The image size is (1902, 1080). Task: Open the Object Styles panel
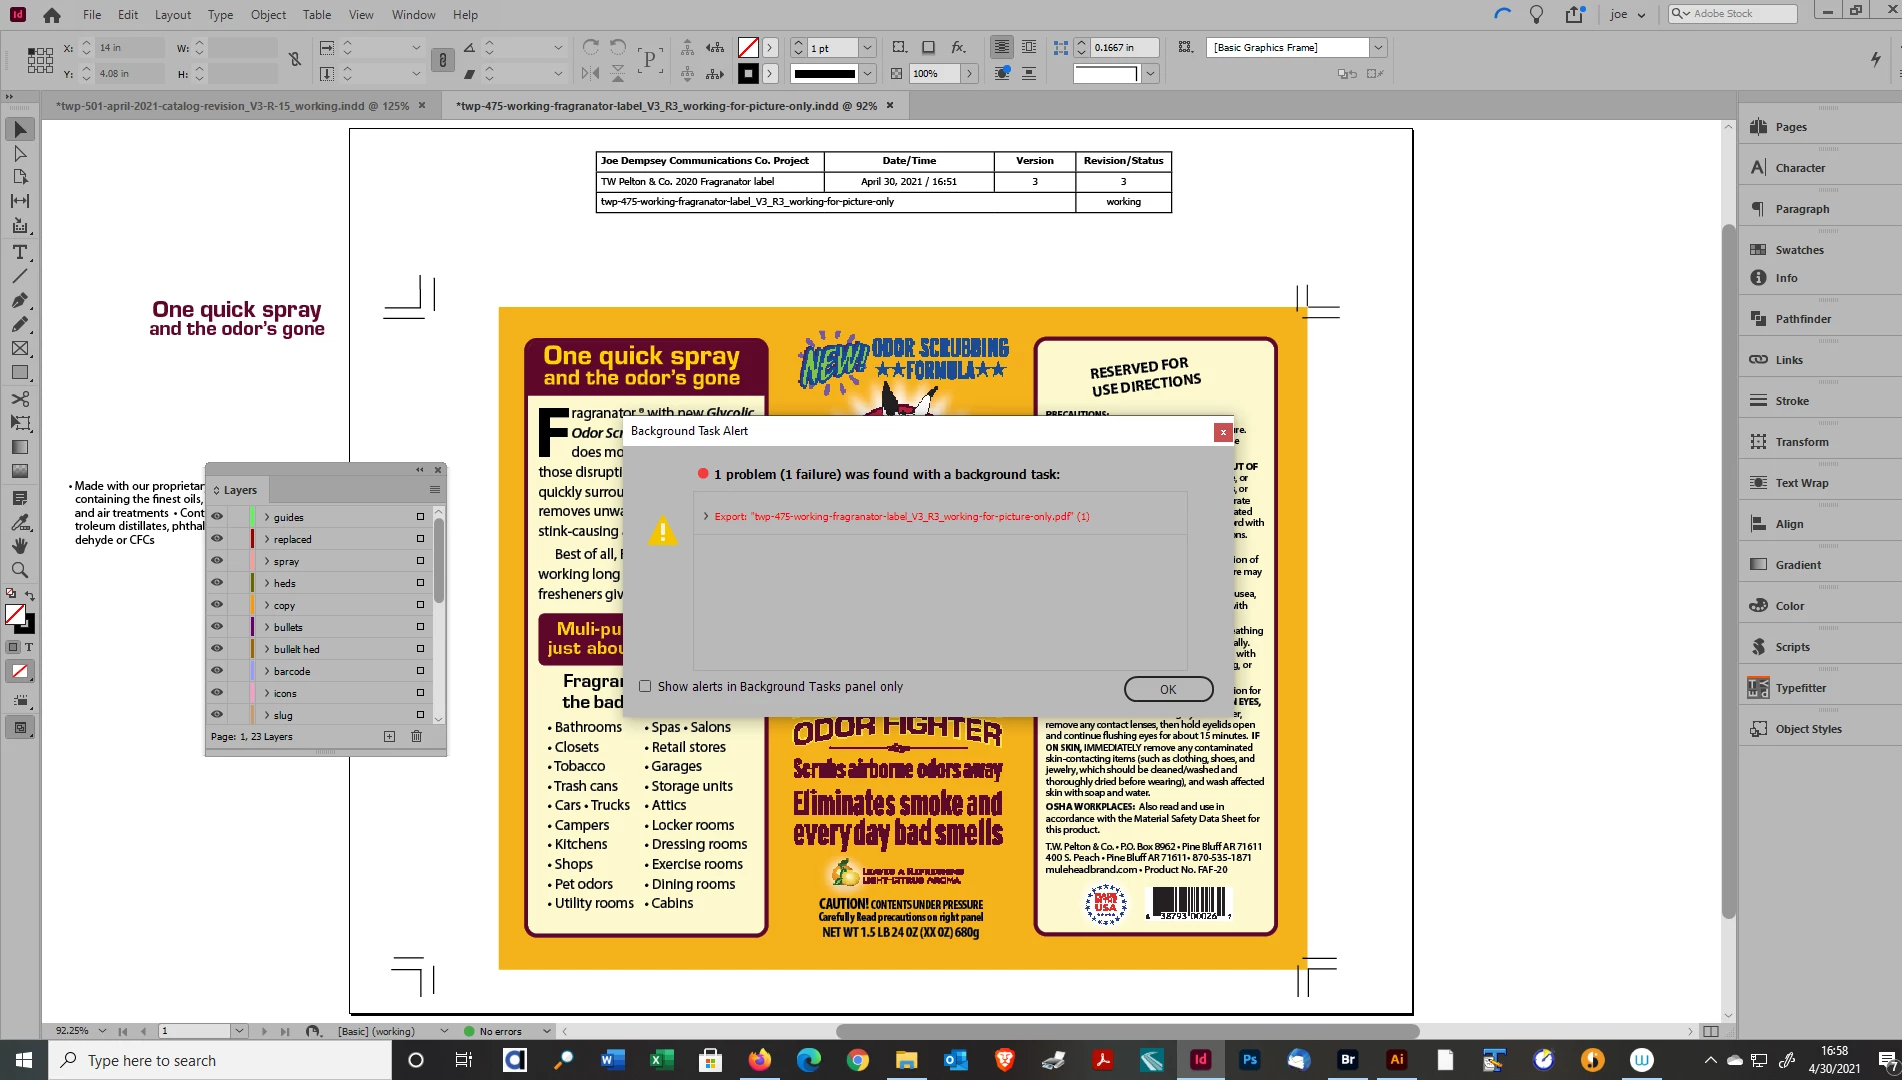(1807, 729)
